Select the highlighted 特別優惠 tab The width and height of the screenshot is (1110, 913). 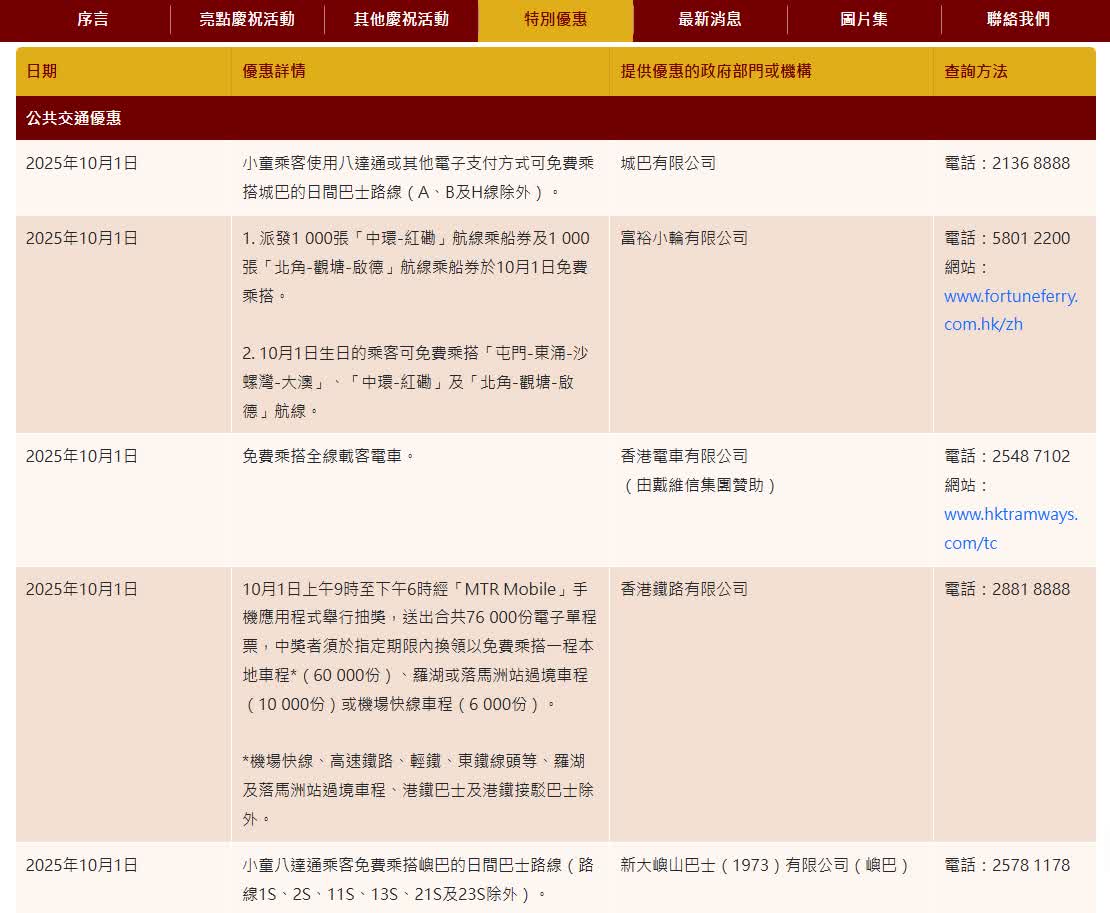(x=556, y=19)
